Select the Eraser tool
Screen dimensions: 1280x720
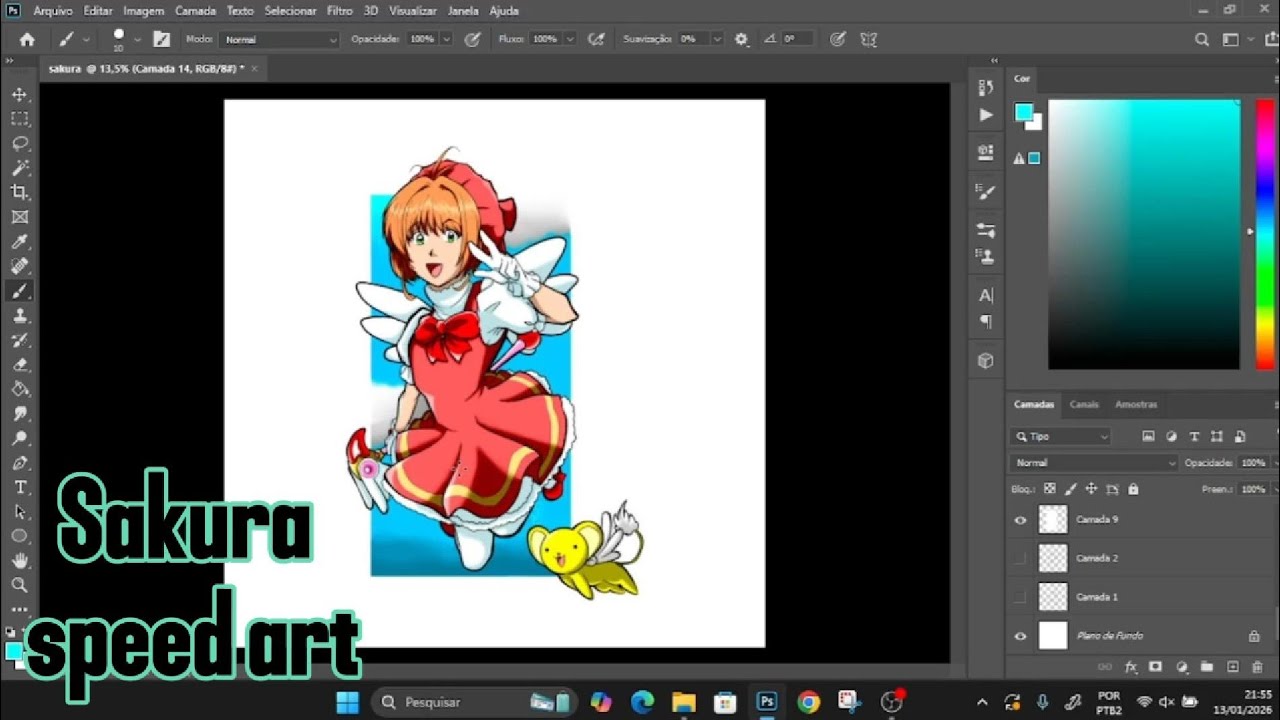[x=19, y=365]
